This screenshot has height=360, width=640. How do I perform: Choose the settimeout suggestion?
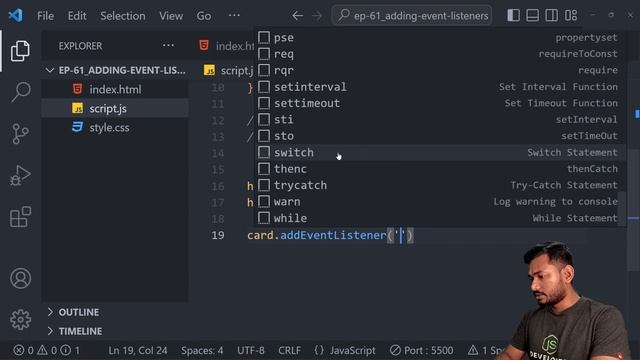click(440, 103)
